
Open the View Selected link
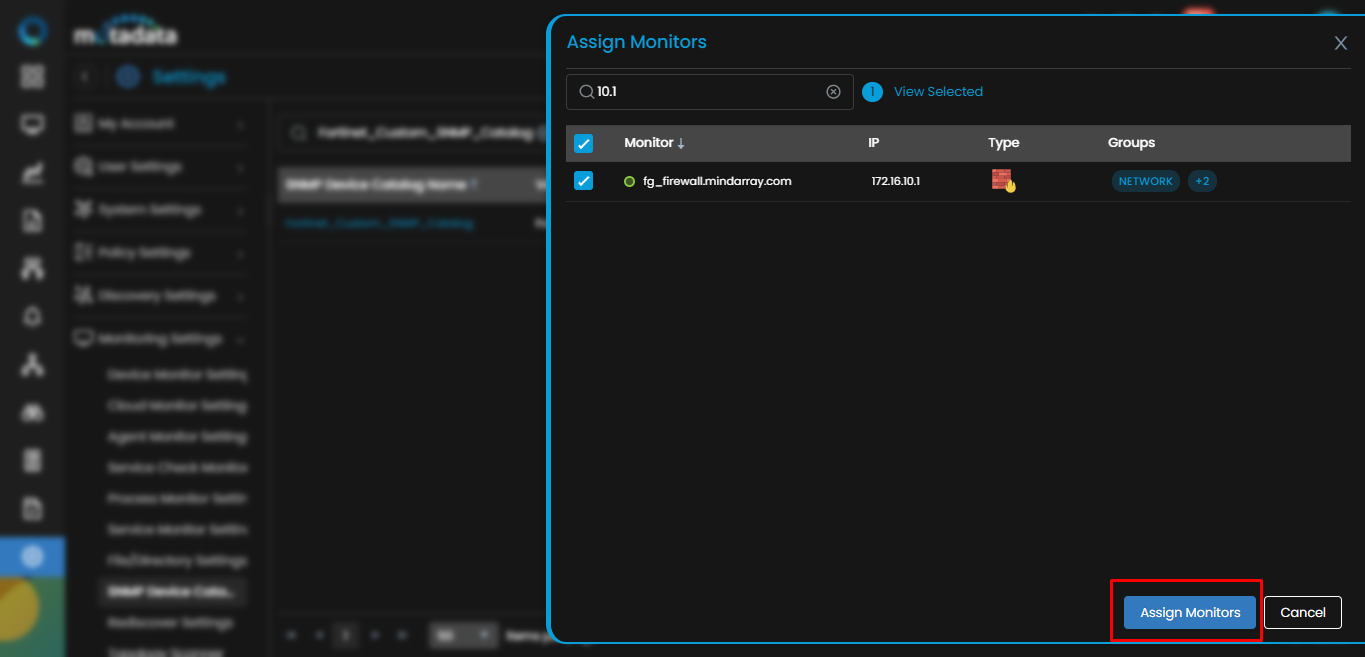coord(938,91)
